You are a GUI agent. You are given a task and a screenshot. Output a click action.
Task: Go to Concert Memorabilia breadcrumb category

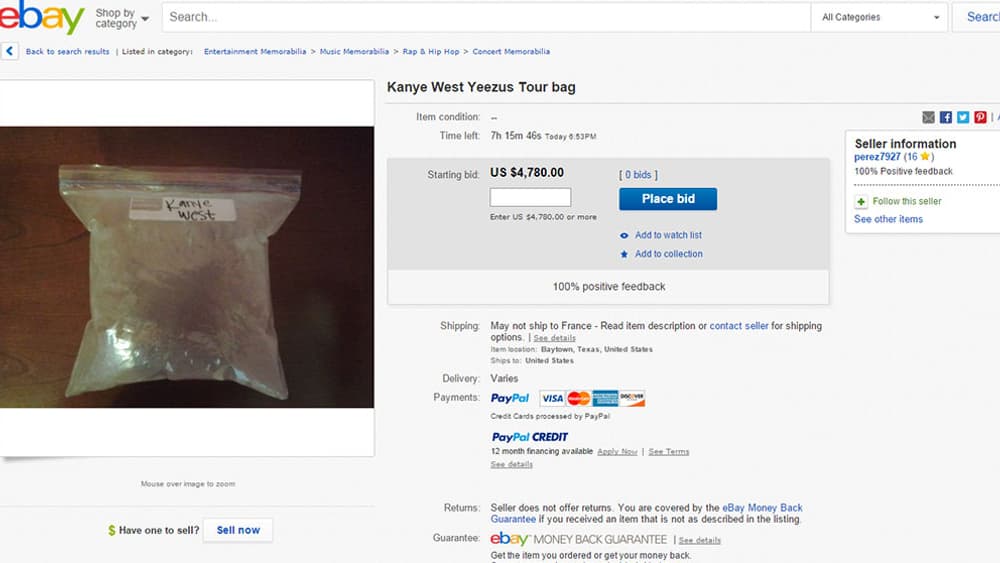click(511, 51)
